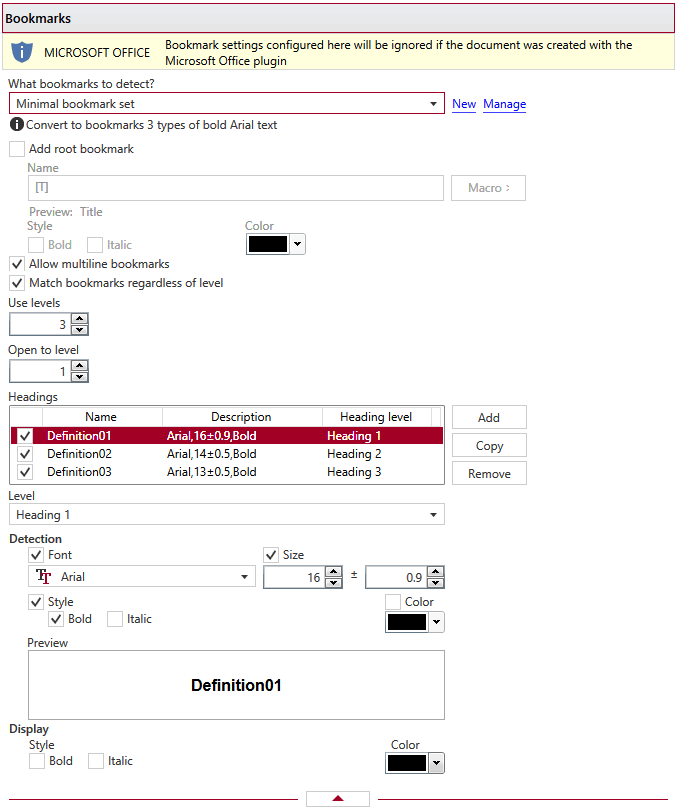
Task: Click the New bookmark set link
Action: point(464,104)
